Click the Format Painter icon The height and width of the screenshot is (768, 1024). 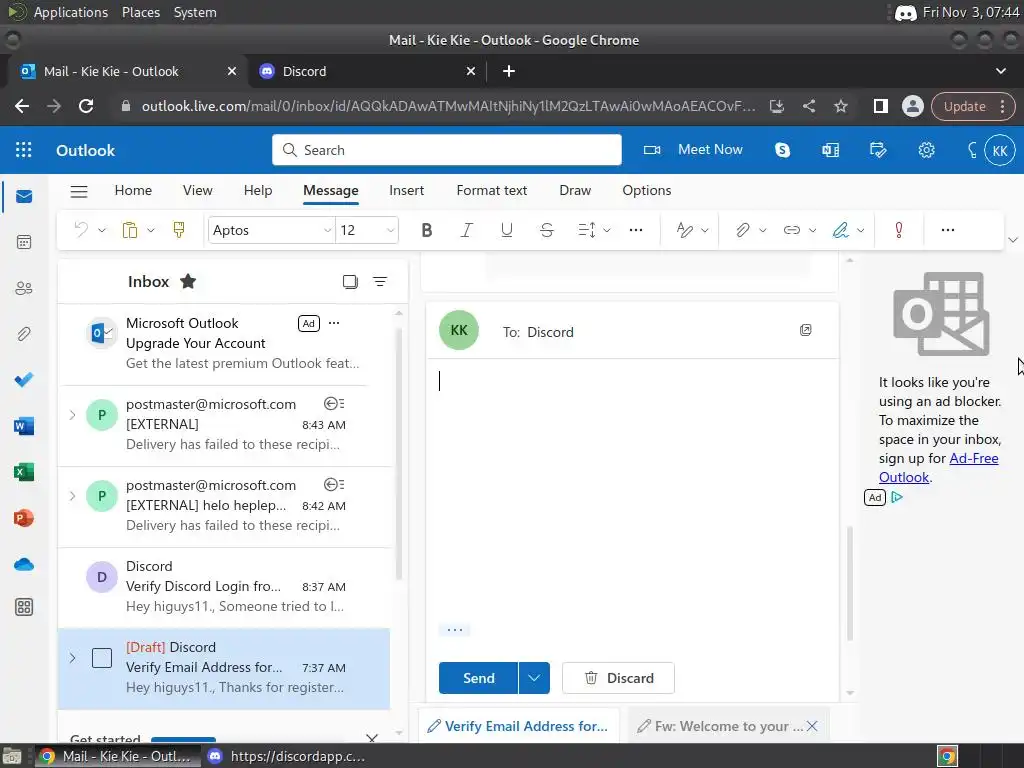tap(178, 230)
